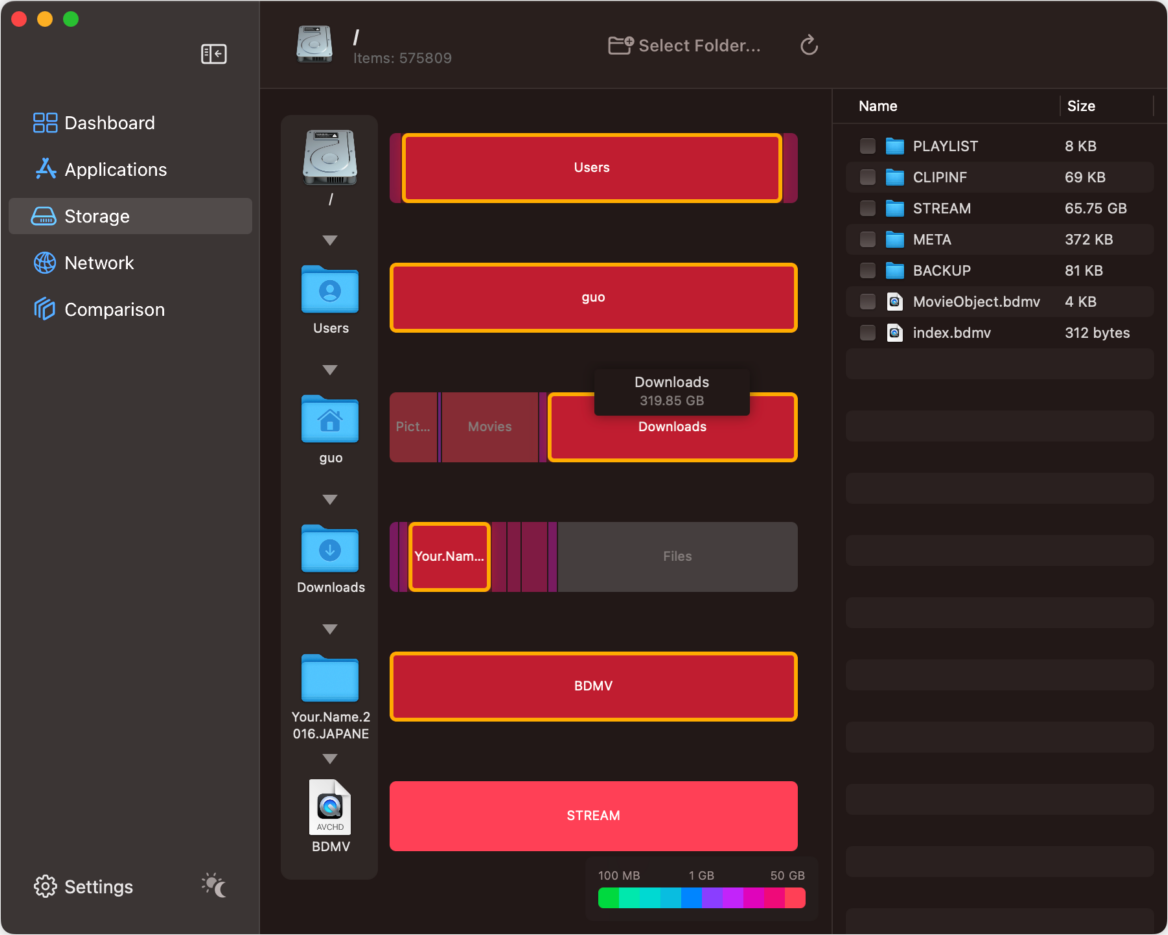Click the Dashboard grid icon

click(x=45, y=123)
